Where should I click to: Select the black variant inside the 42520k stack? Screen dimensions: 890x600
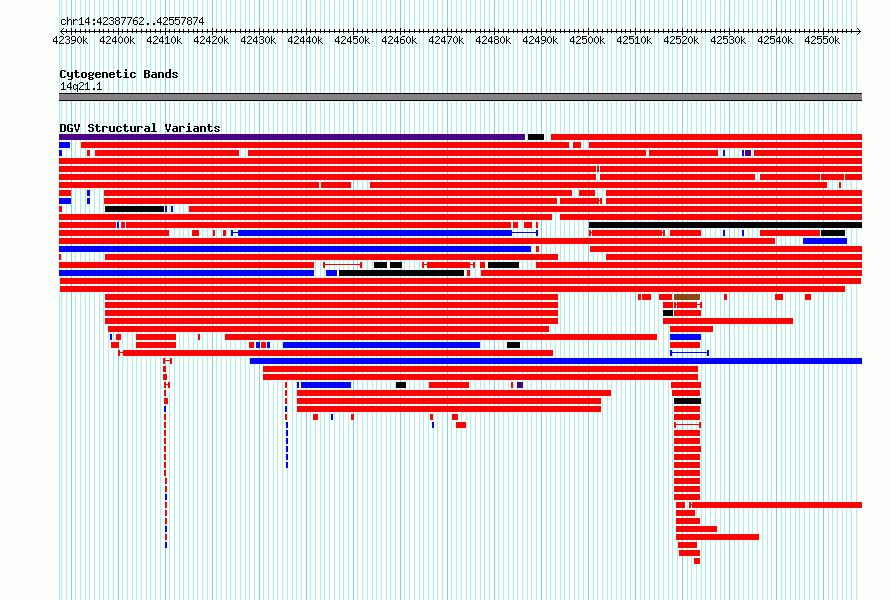(x=687, y=401)
